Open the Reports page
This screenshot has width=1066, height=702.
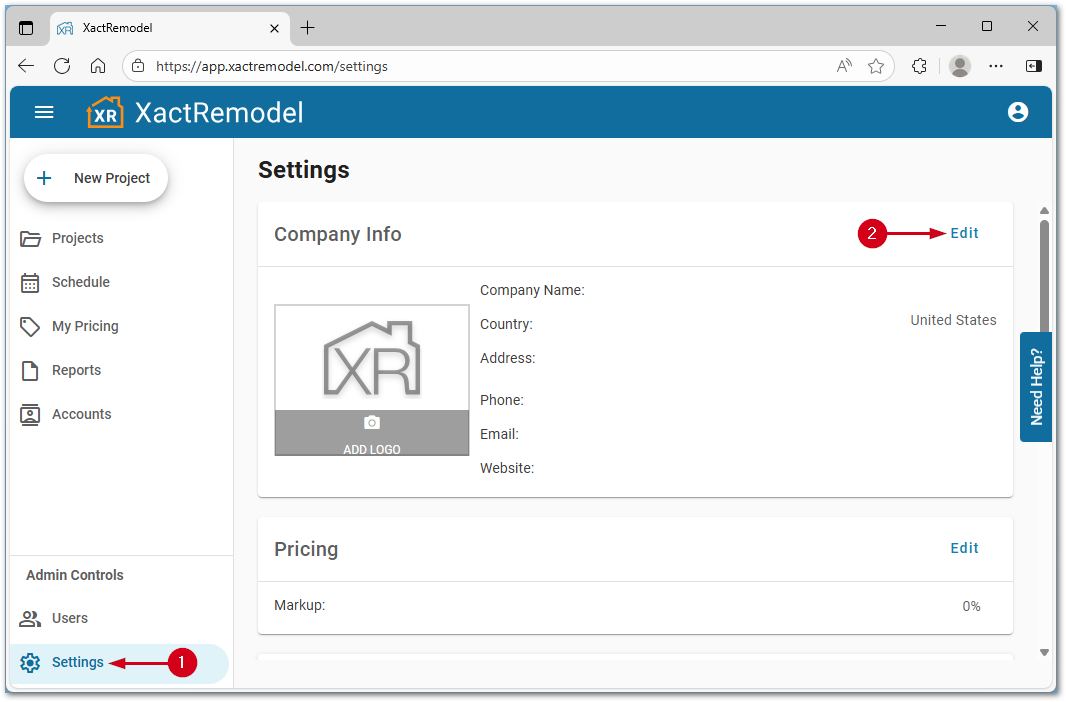[76, 370]
